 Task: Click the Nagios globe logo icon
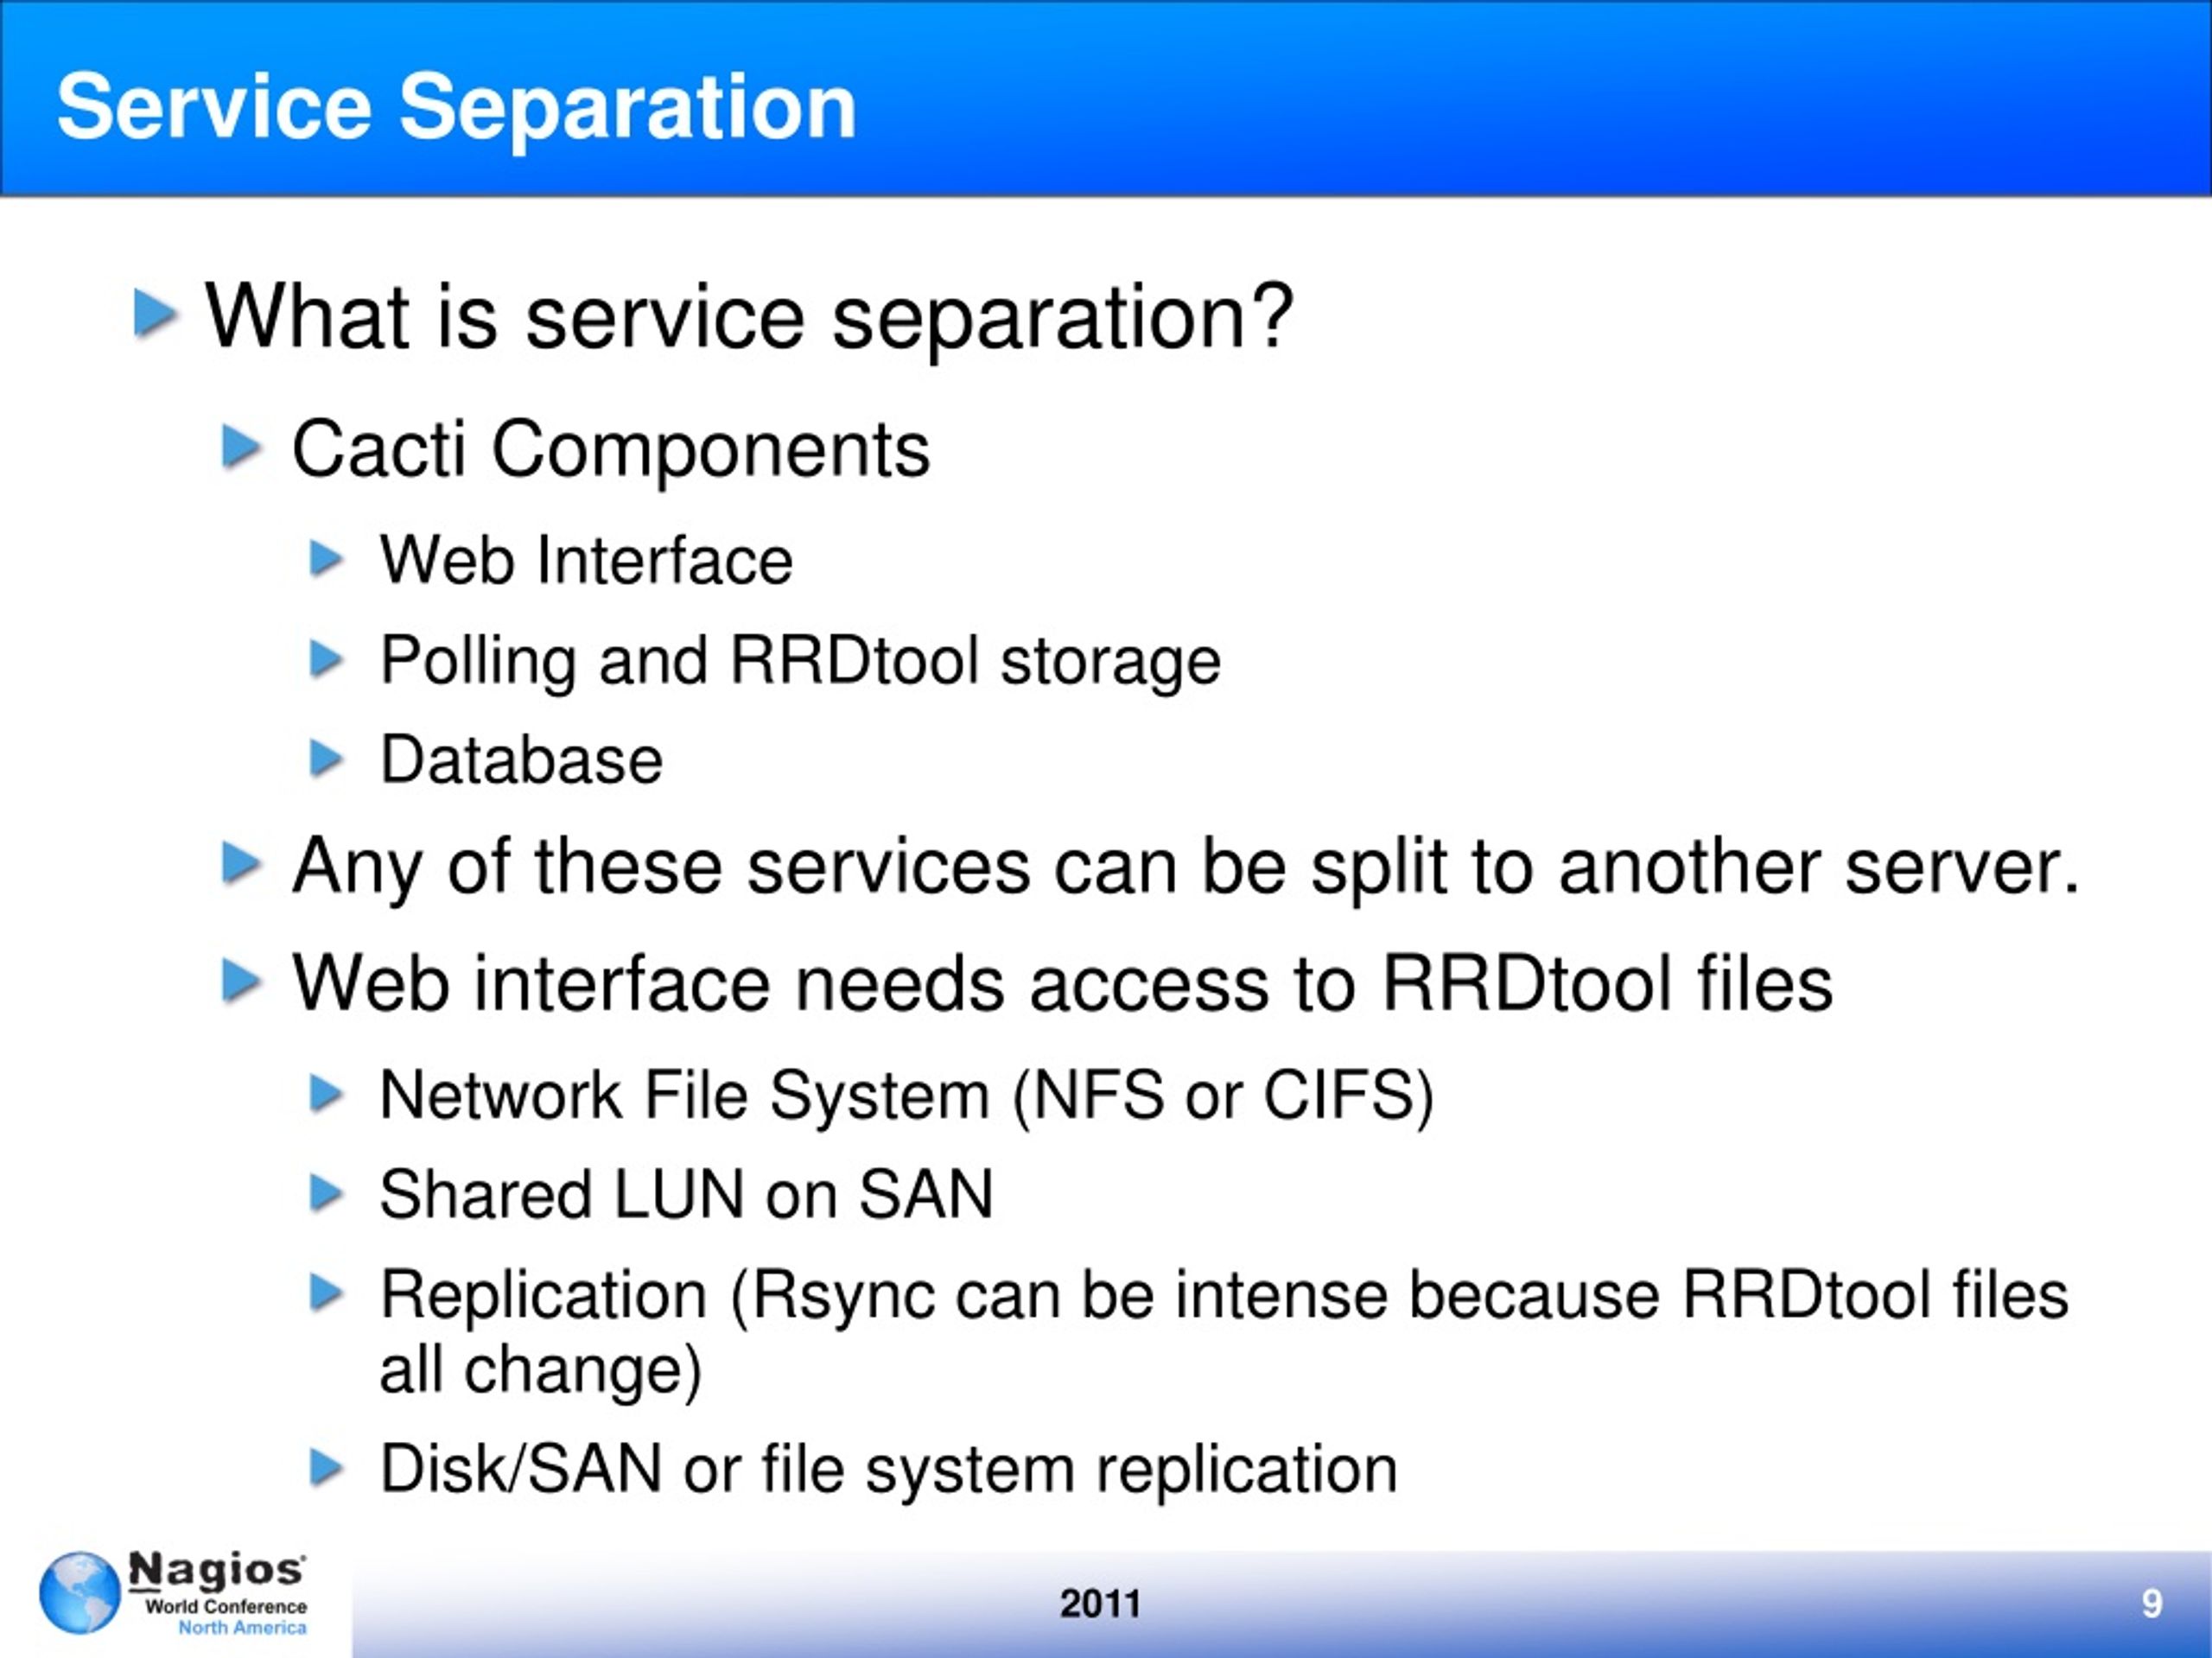80,1592
